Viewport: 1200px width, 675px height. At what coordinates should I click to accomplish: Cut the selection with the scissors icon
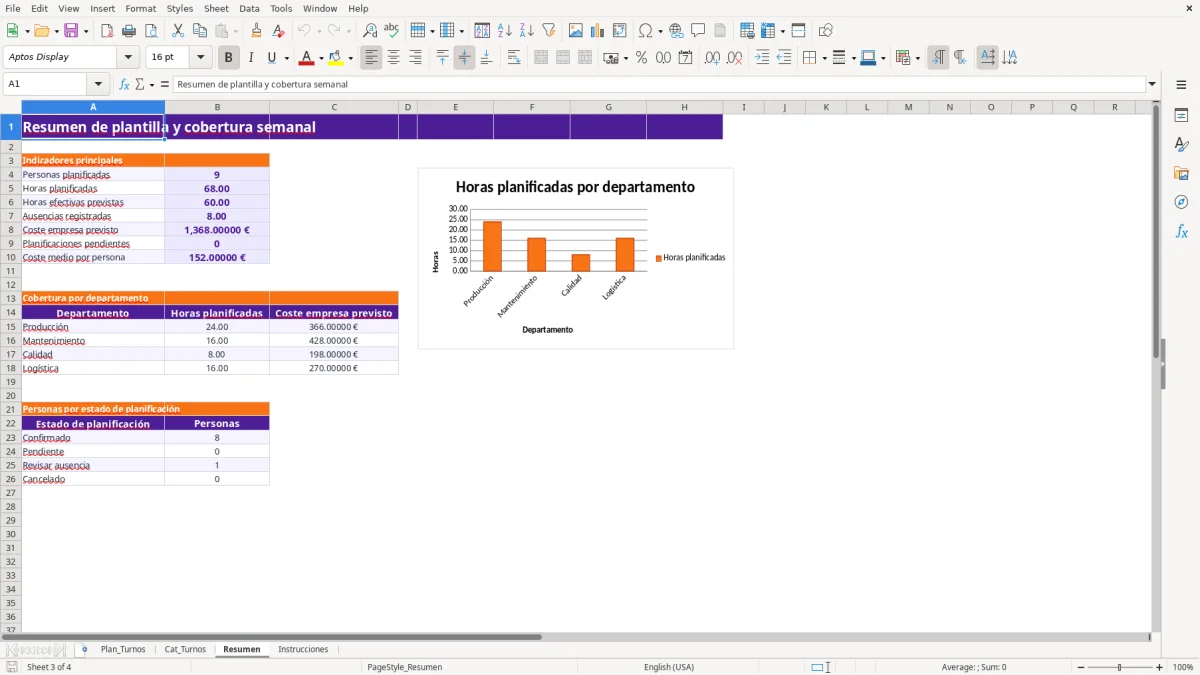[178, 31]
